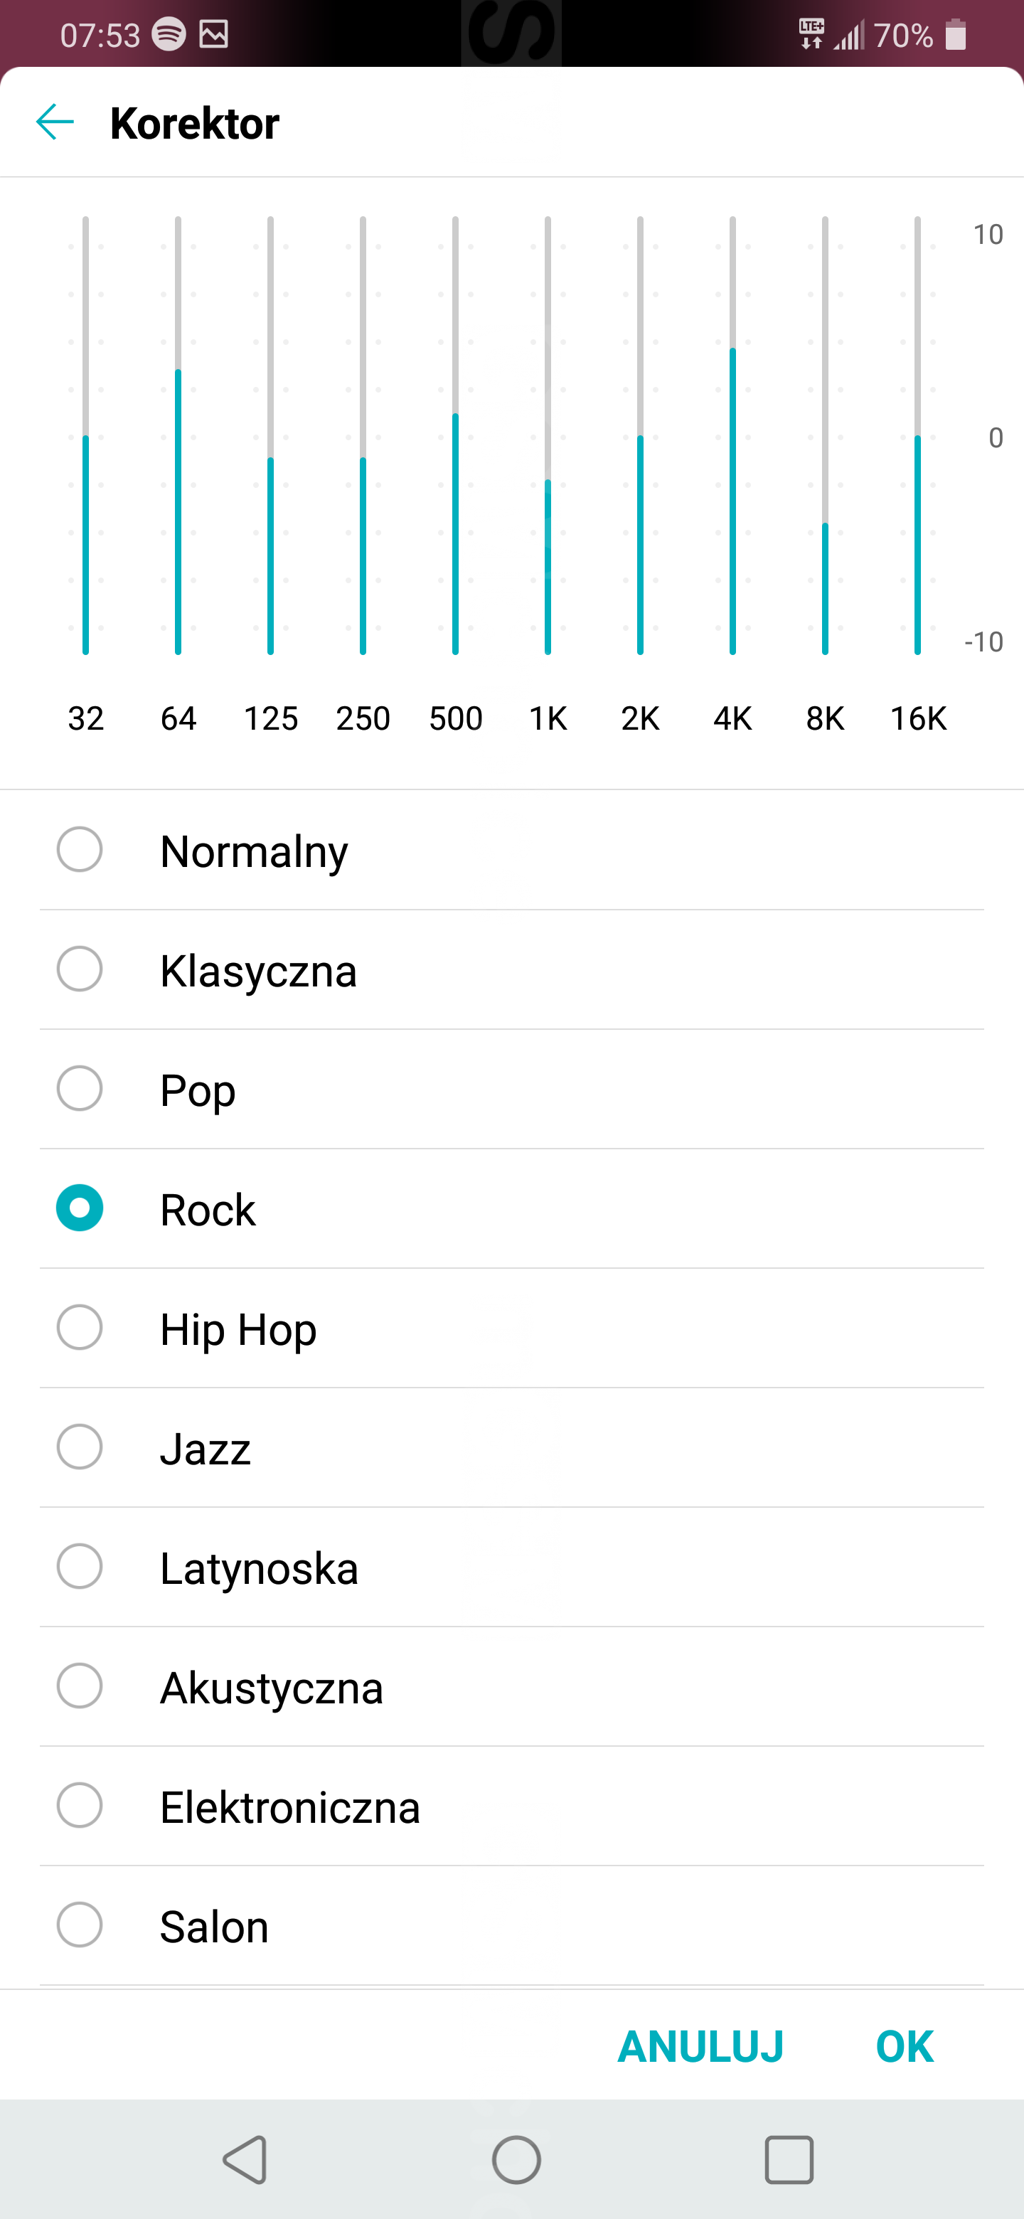Select the Salon preset option
Screen dimensions: 1024x2219
(80, 1925)
